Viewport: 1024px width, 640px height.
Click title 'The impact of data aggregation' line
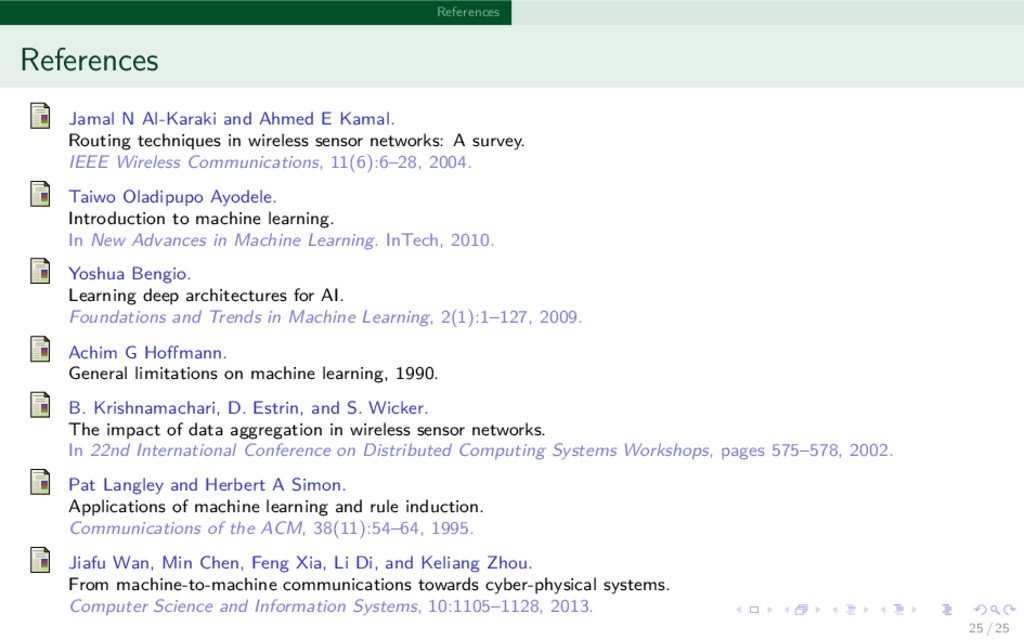[x=306, y=430]
